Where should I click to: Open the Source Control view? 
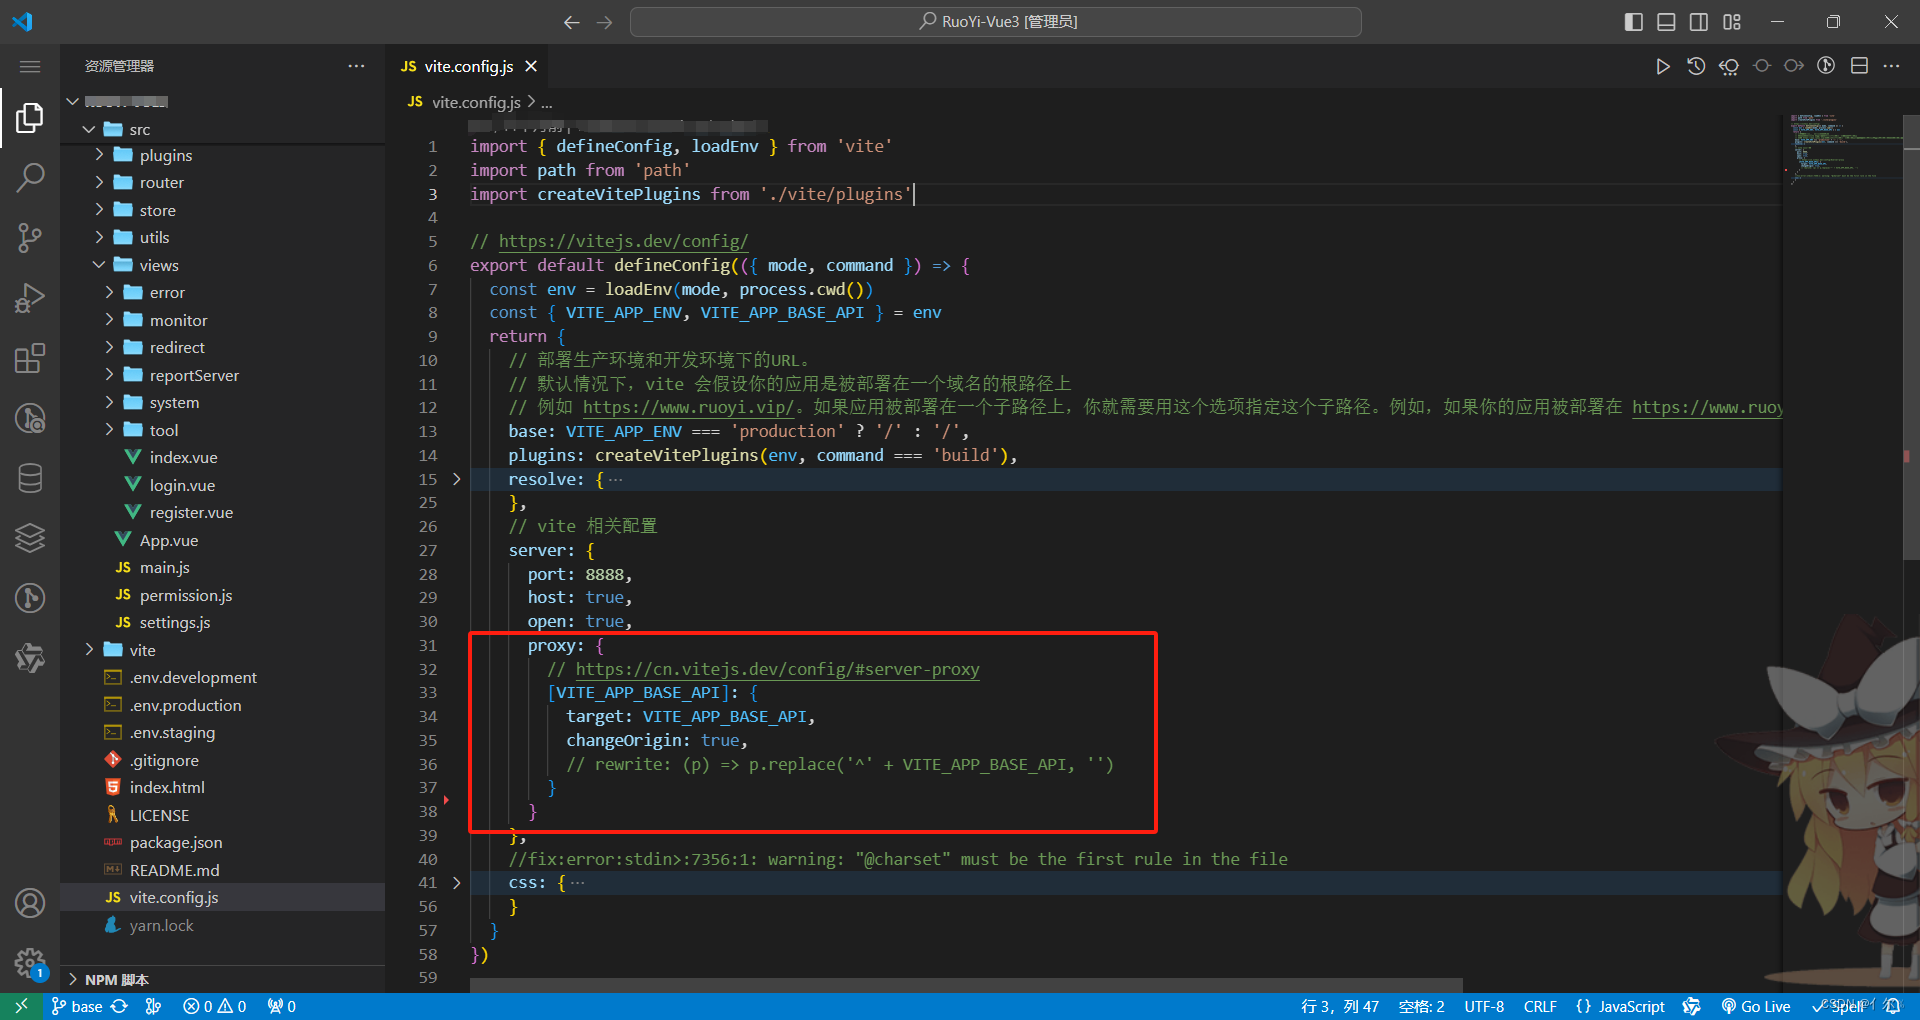click(x=30, y=237)
